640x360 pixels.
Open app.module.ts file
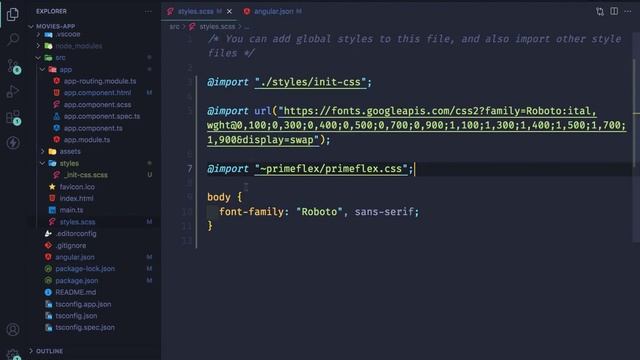87,140
